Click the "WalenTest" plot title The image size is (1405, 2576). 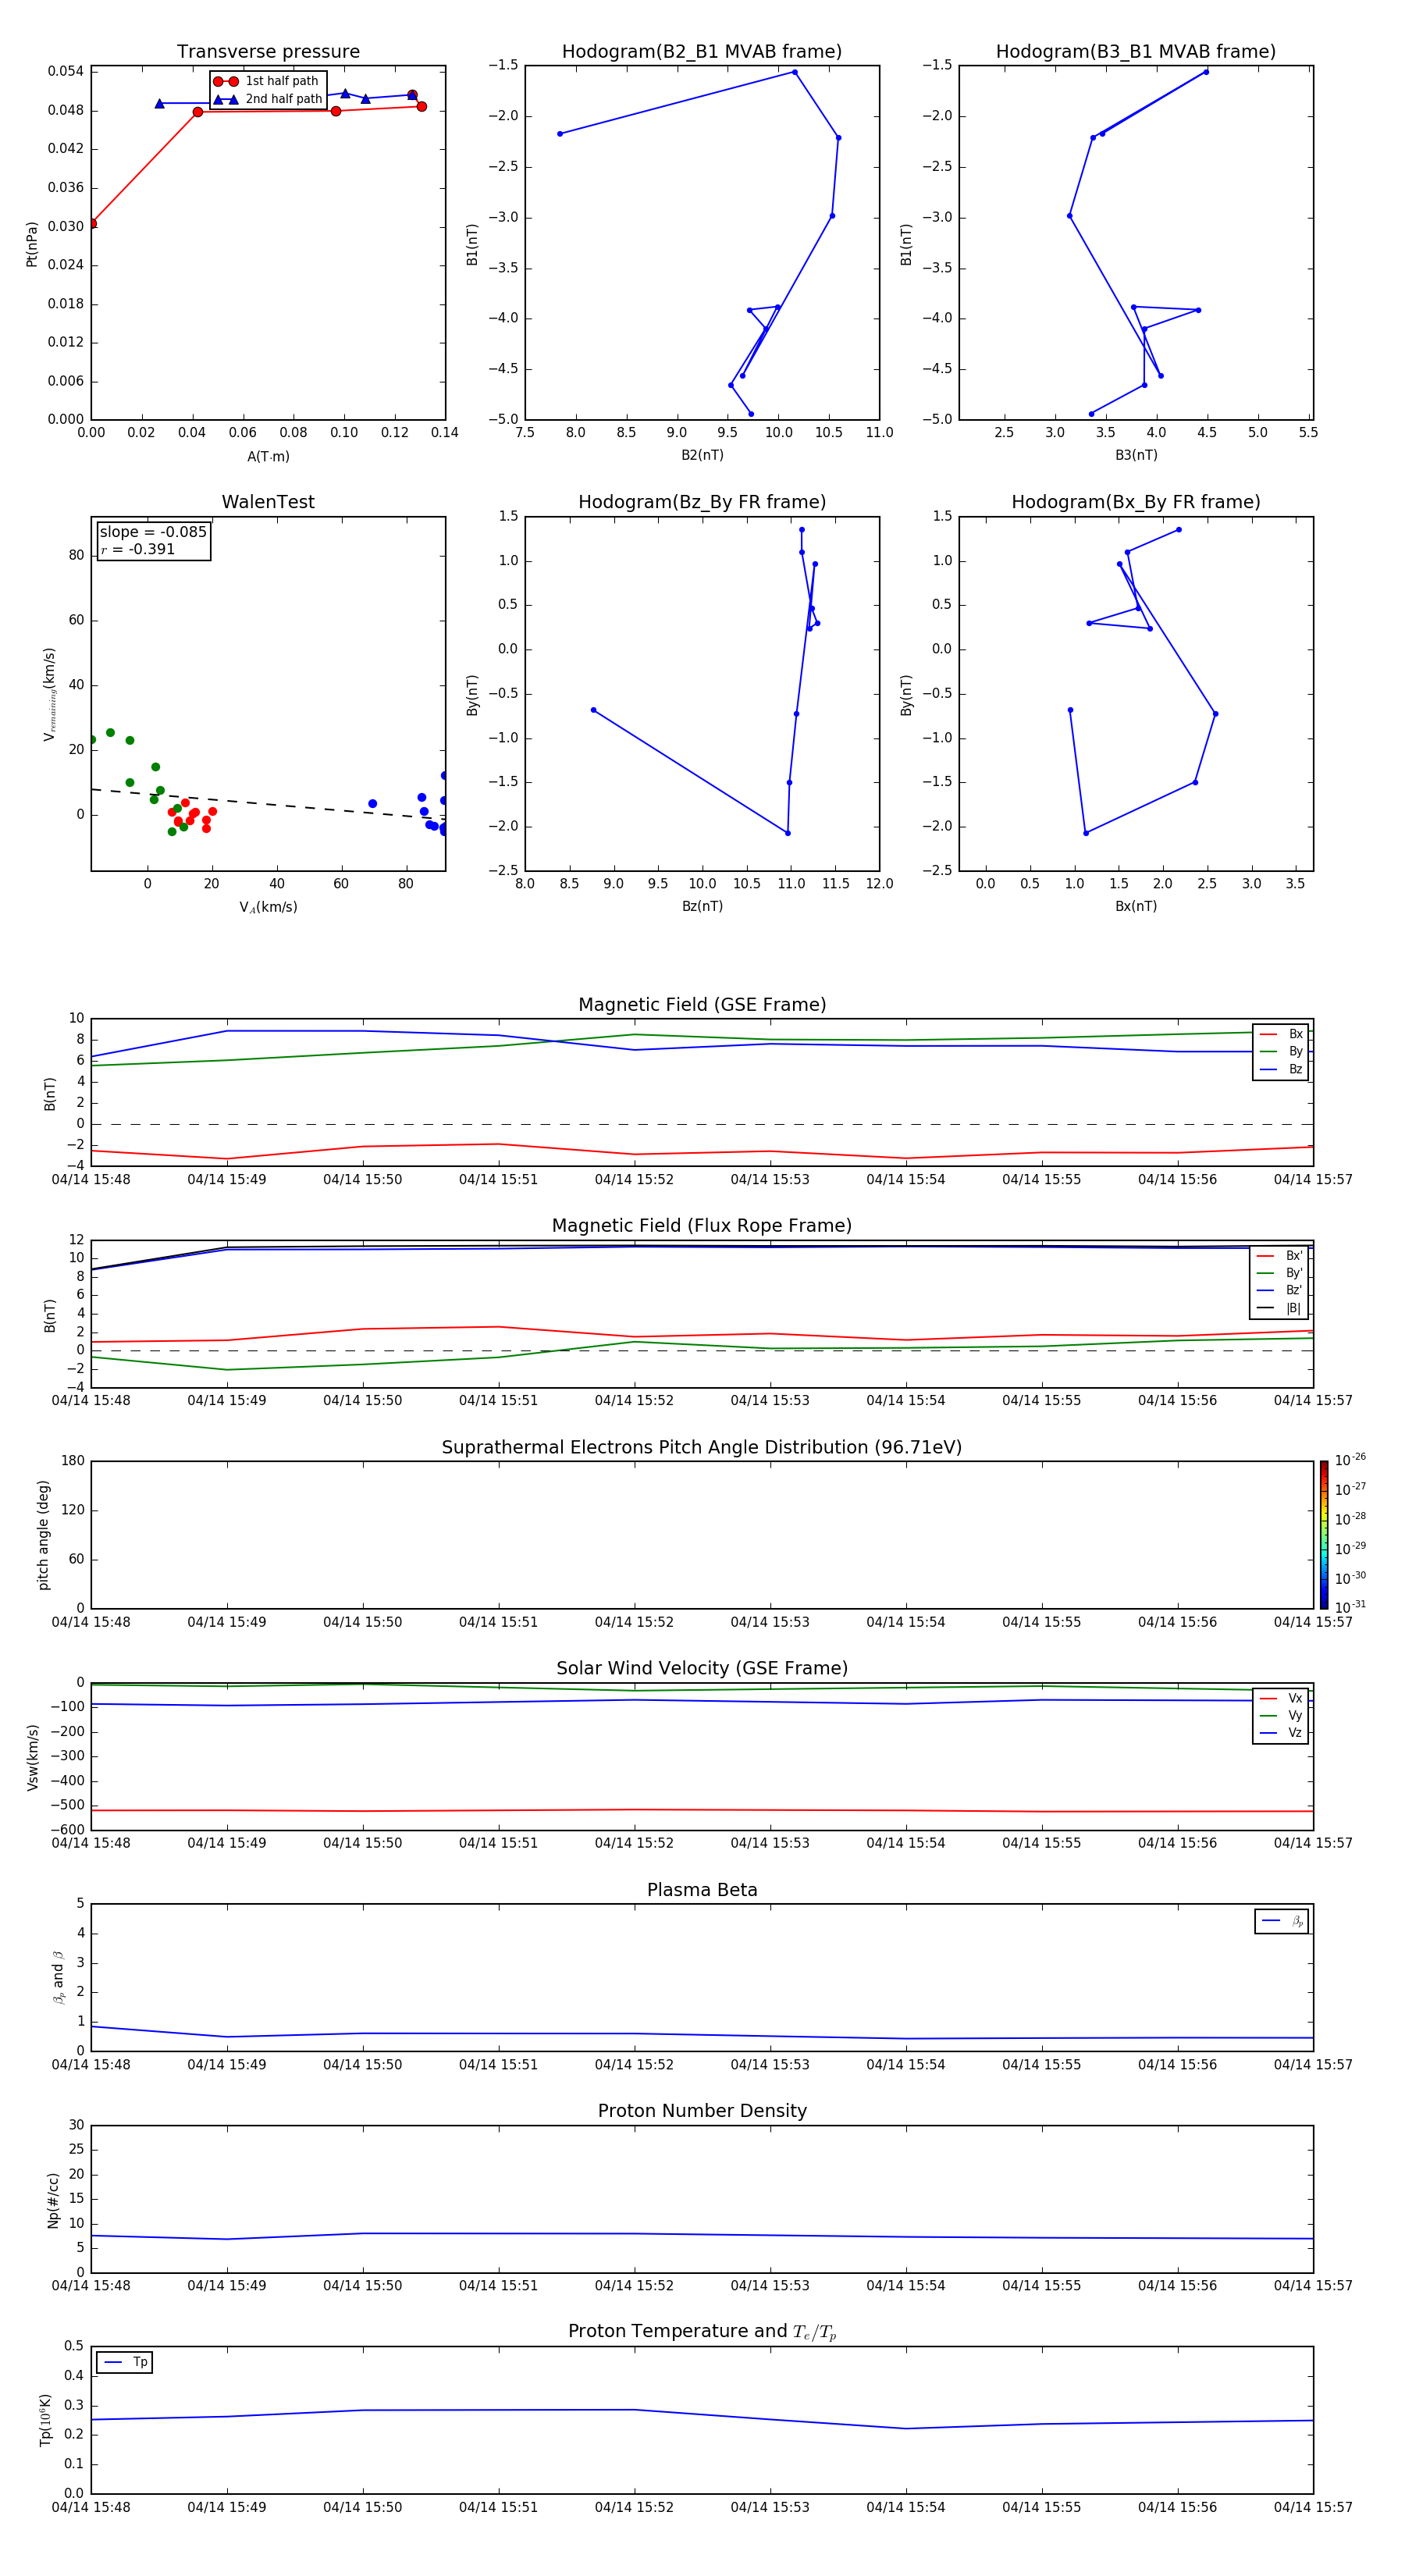click(268, 502)
